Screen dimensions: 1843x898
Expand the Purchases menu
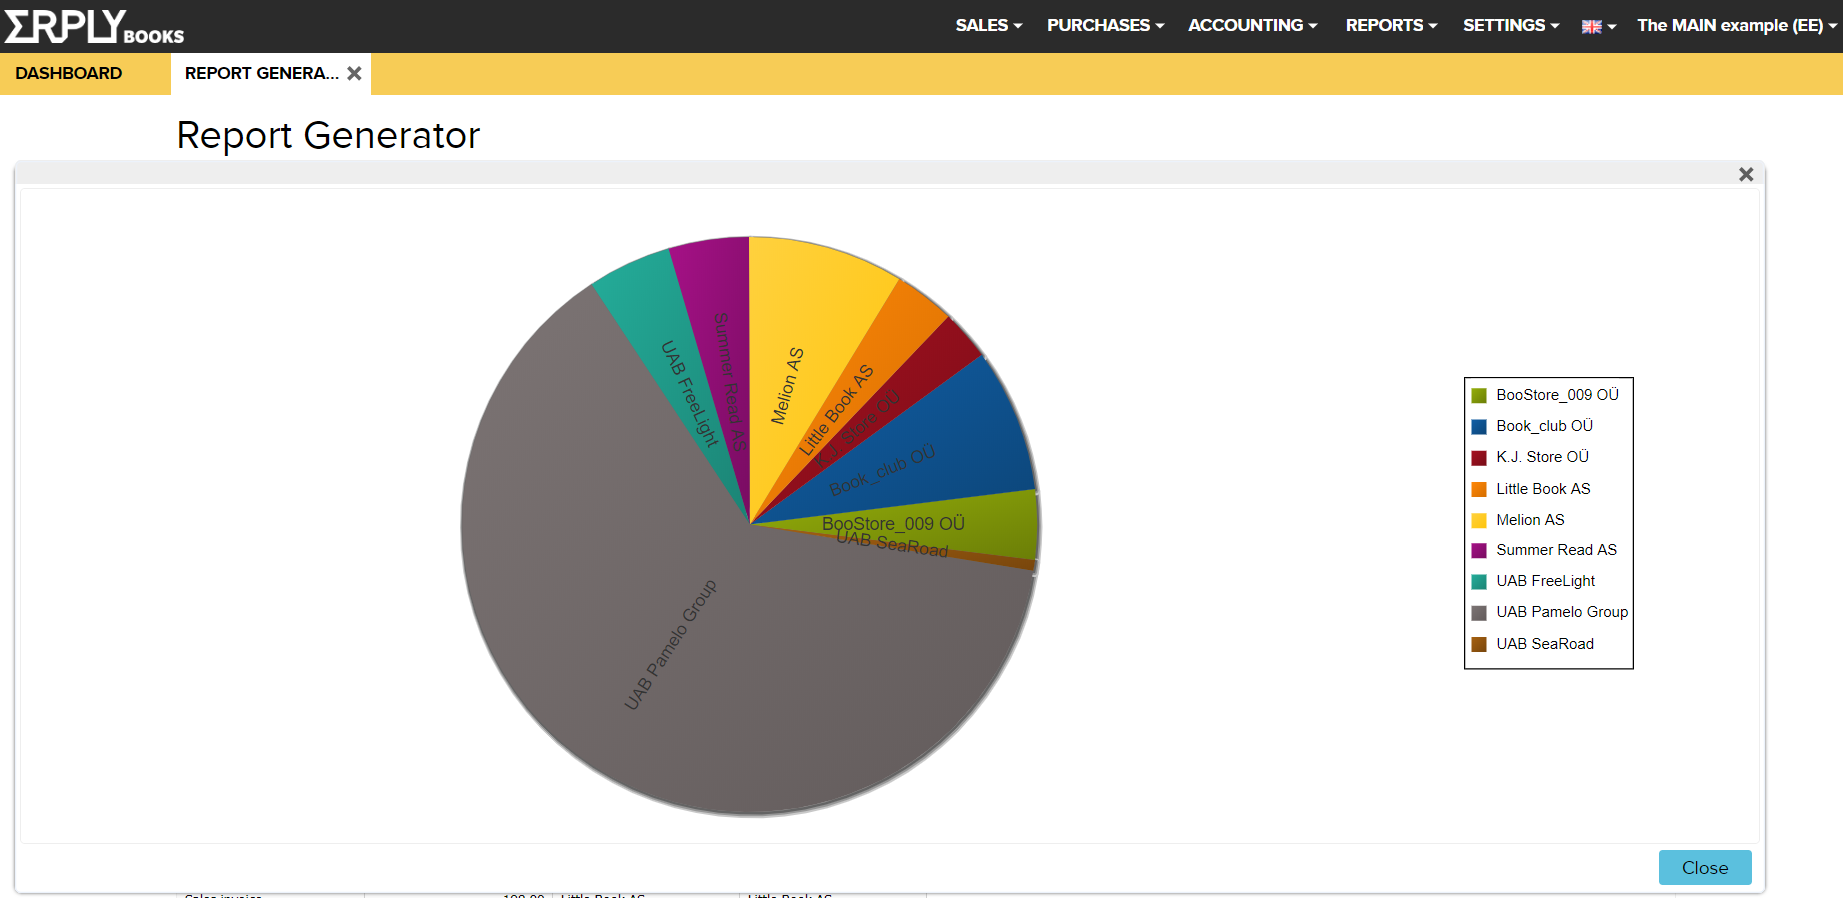tap(1105, 25)
